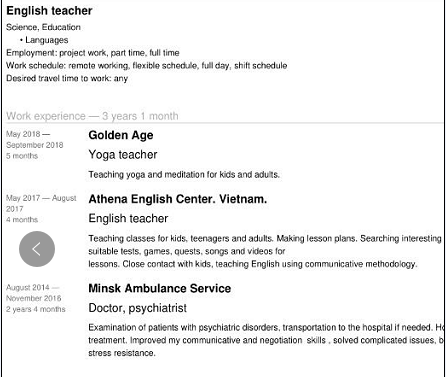Screen dimensions: 446x377
Task: Click the stress resistance description line
Action: click(122, 353)
